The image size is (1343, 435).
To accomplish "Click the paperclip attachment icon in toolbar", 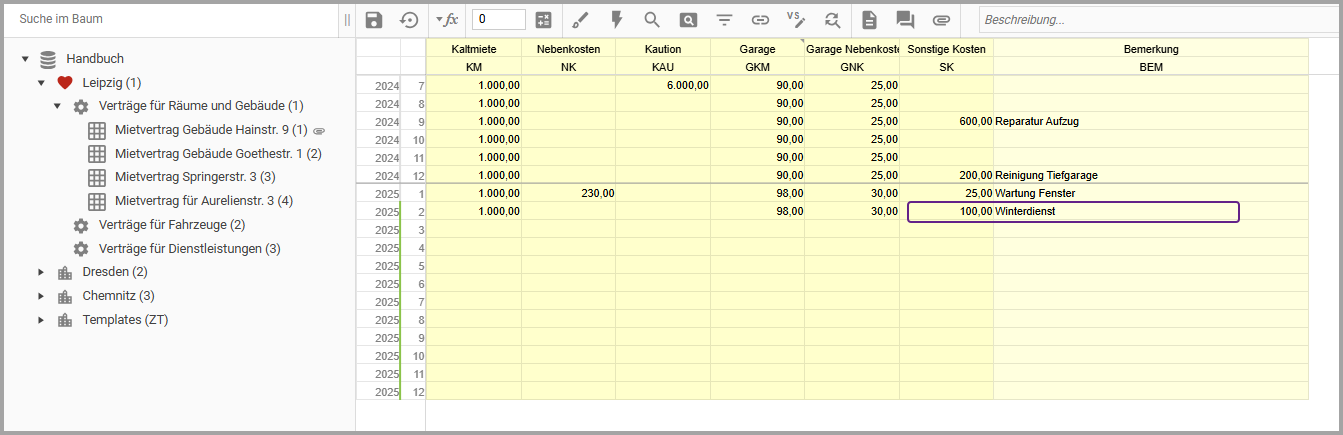I will click(x=940, y=19).
